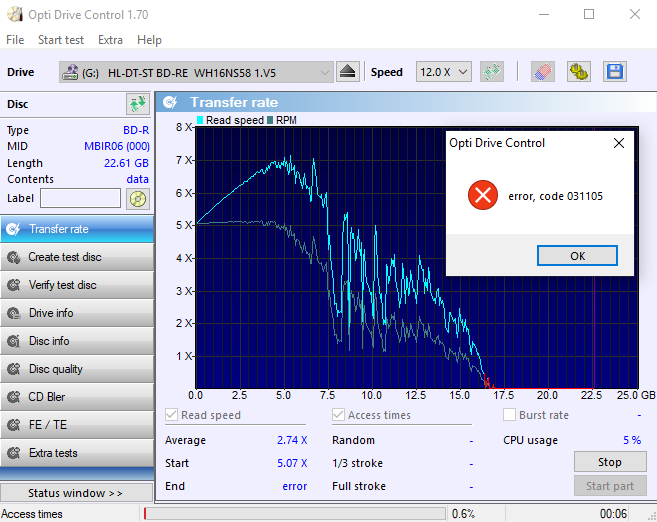The height and width of the screenshot is (522, 657).
Task: Click the Opti Drive Control app icon in the title bar
Action: pos(15,15)
